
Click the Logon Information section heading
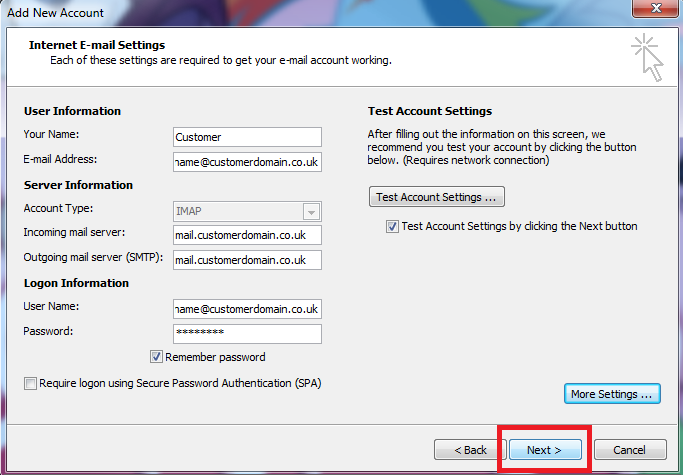pos(78,284)
